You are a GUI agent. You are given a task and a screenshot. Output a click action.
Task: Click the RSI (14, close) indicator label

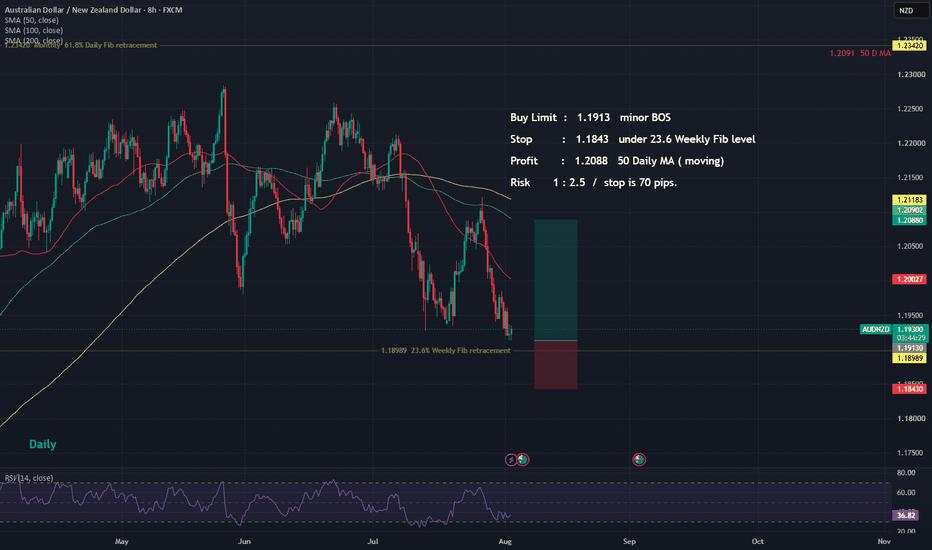pyautogui.click(x=29, y=478)
